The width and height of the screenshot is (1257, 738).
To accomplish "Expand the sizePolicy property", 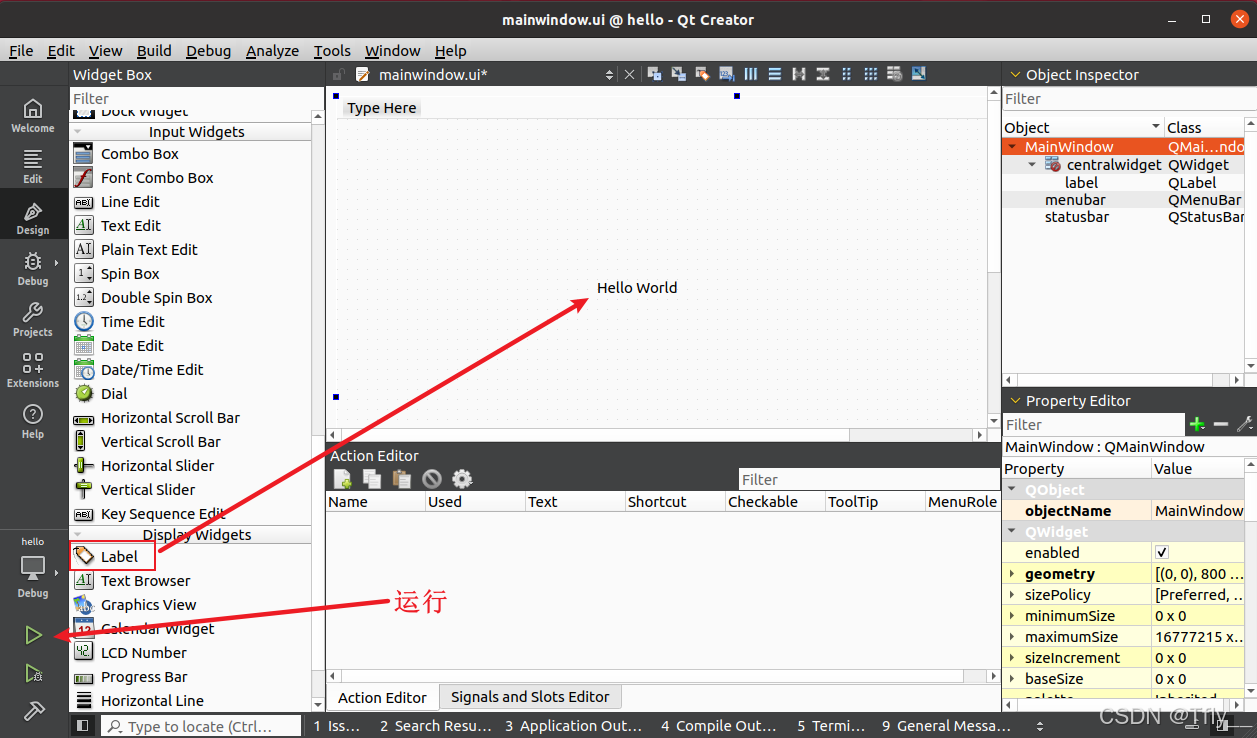I will pos(1012,595).
